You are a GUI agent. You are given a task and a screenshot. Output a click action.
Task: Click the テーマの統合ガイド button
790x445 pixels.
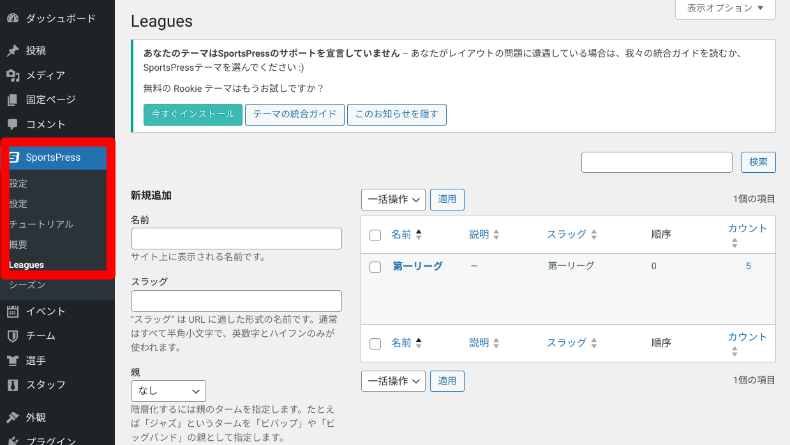pyautogui.click(x=295, y=114)
